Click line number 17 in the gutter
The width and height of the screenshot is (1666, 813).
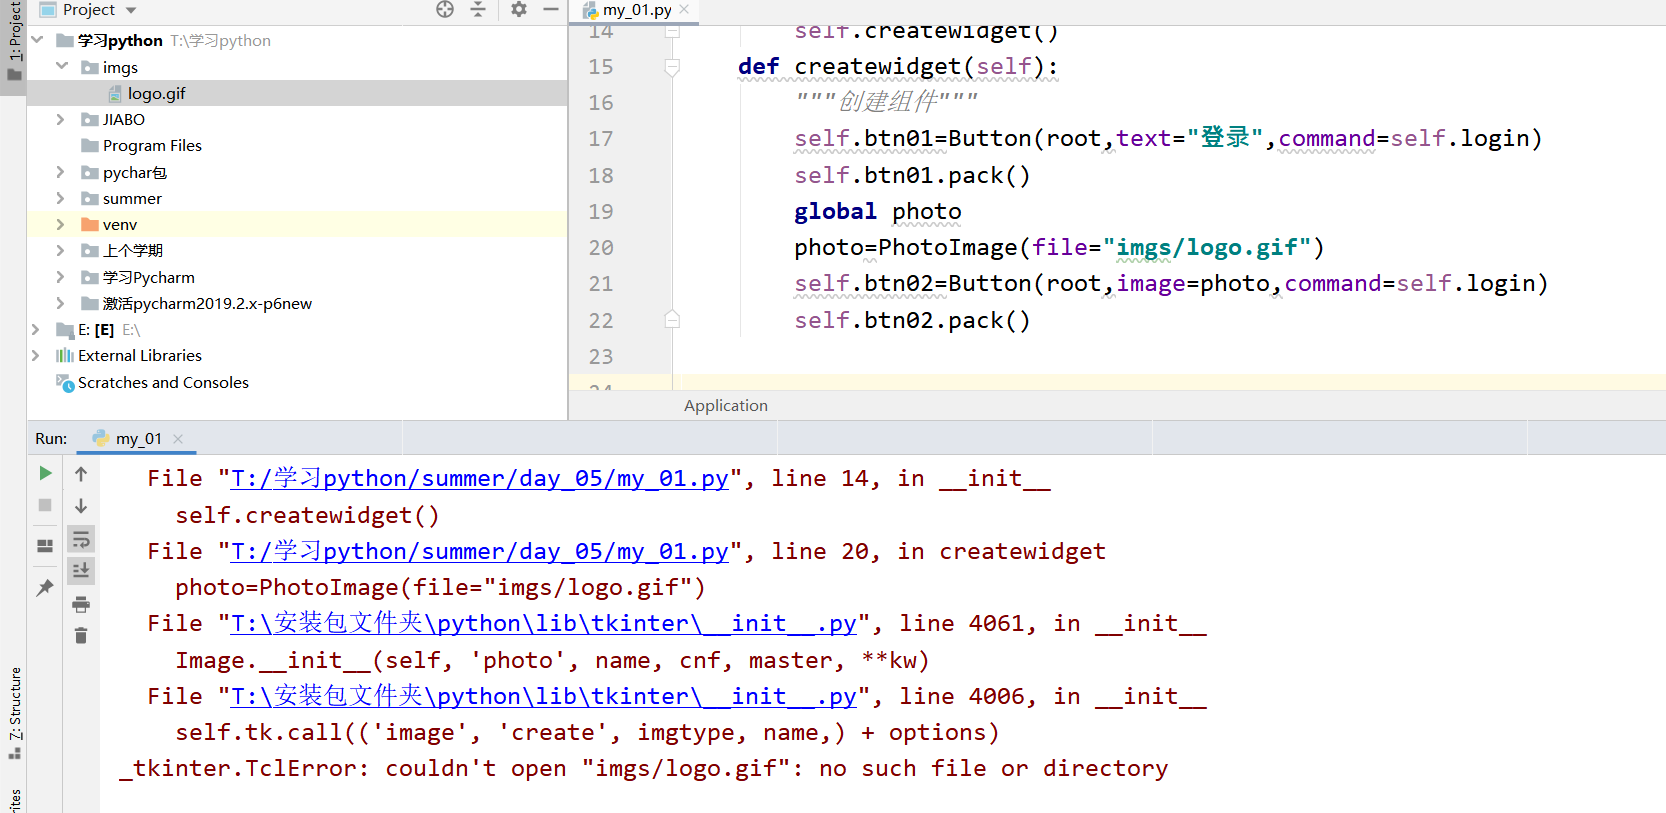pyautogui.click(x=601, y=139)
